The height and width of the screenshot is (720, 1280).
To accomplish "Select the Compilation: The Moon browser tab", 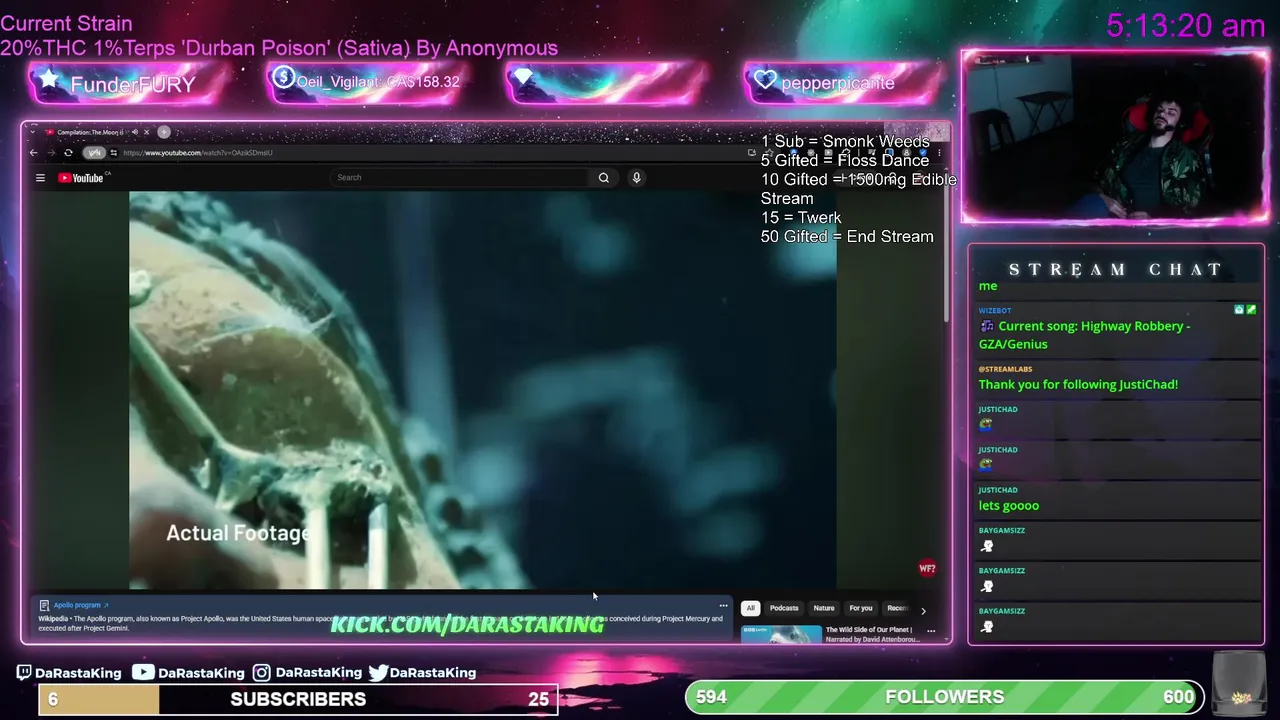I will 90,132.
